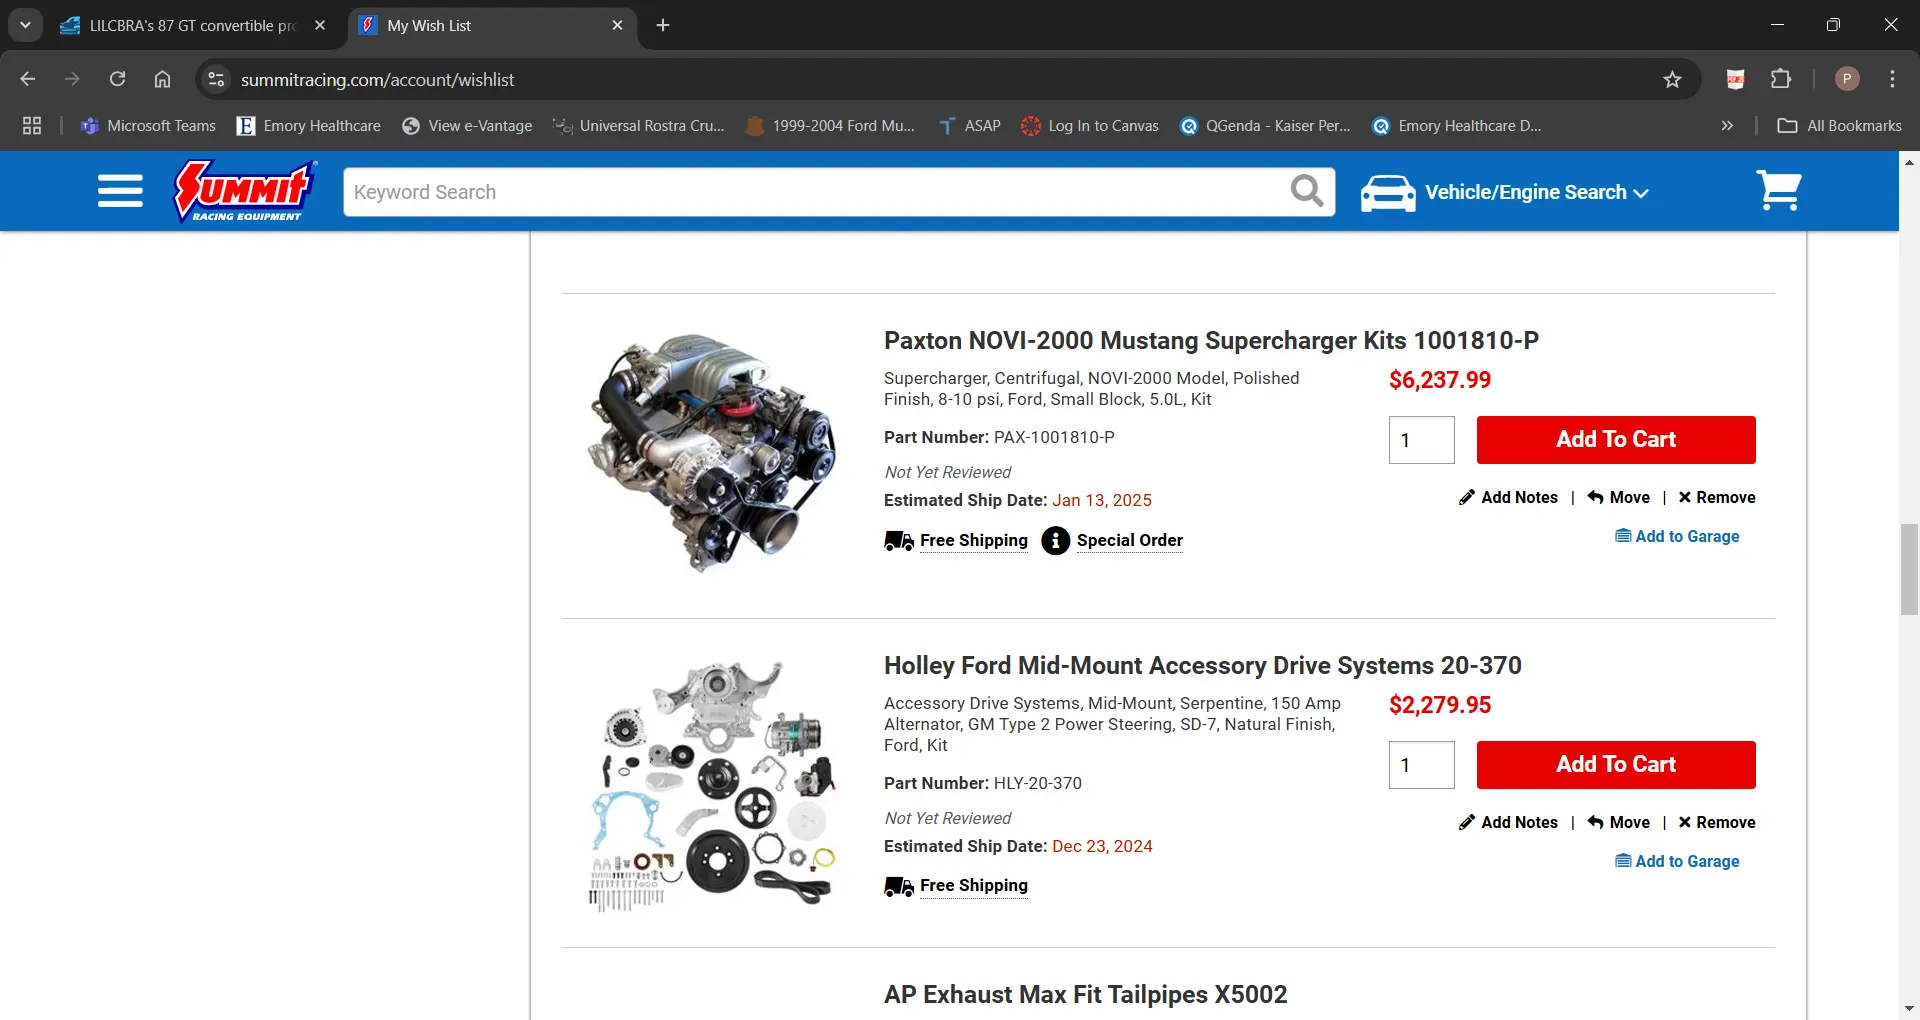Go forward in browser history
This screenshot has width=1920, height=1020.
pyautogui.click(x=72, y=79)
